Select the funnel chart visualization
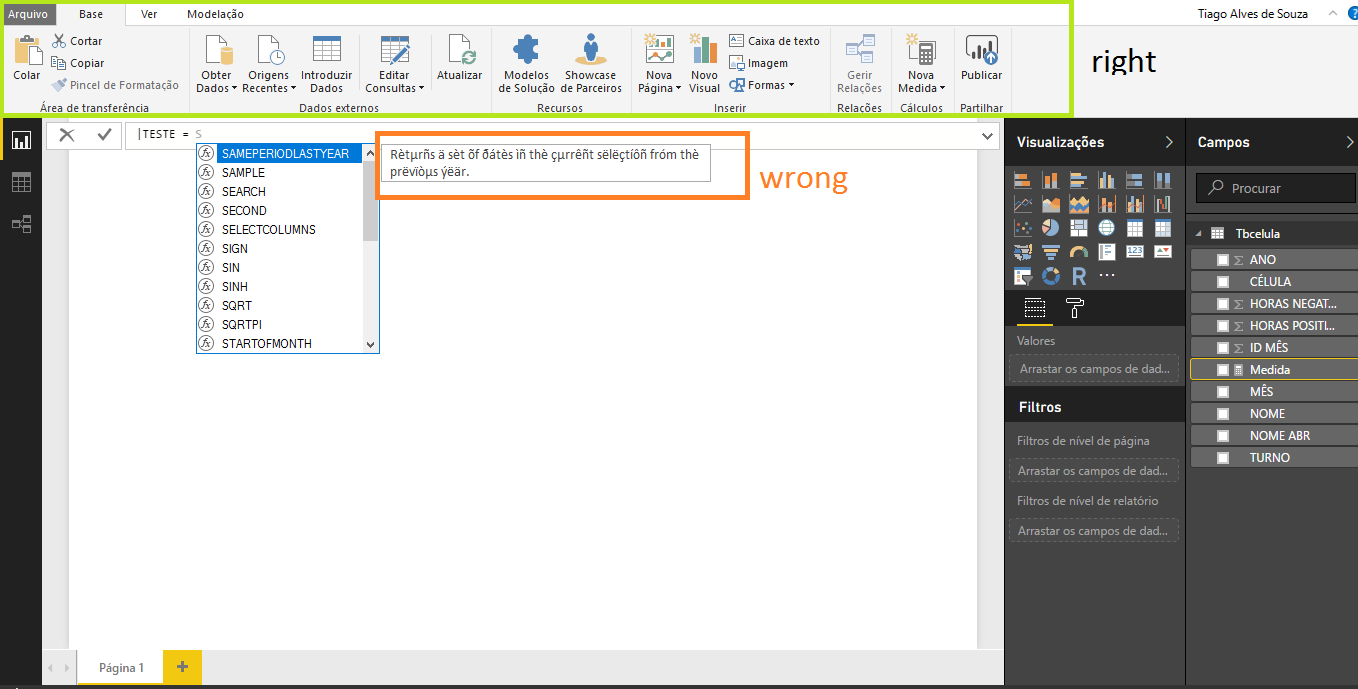The height and width of the screenshot is (689, 1358). click(x=1050, y=252)
